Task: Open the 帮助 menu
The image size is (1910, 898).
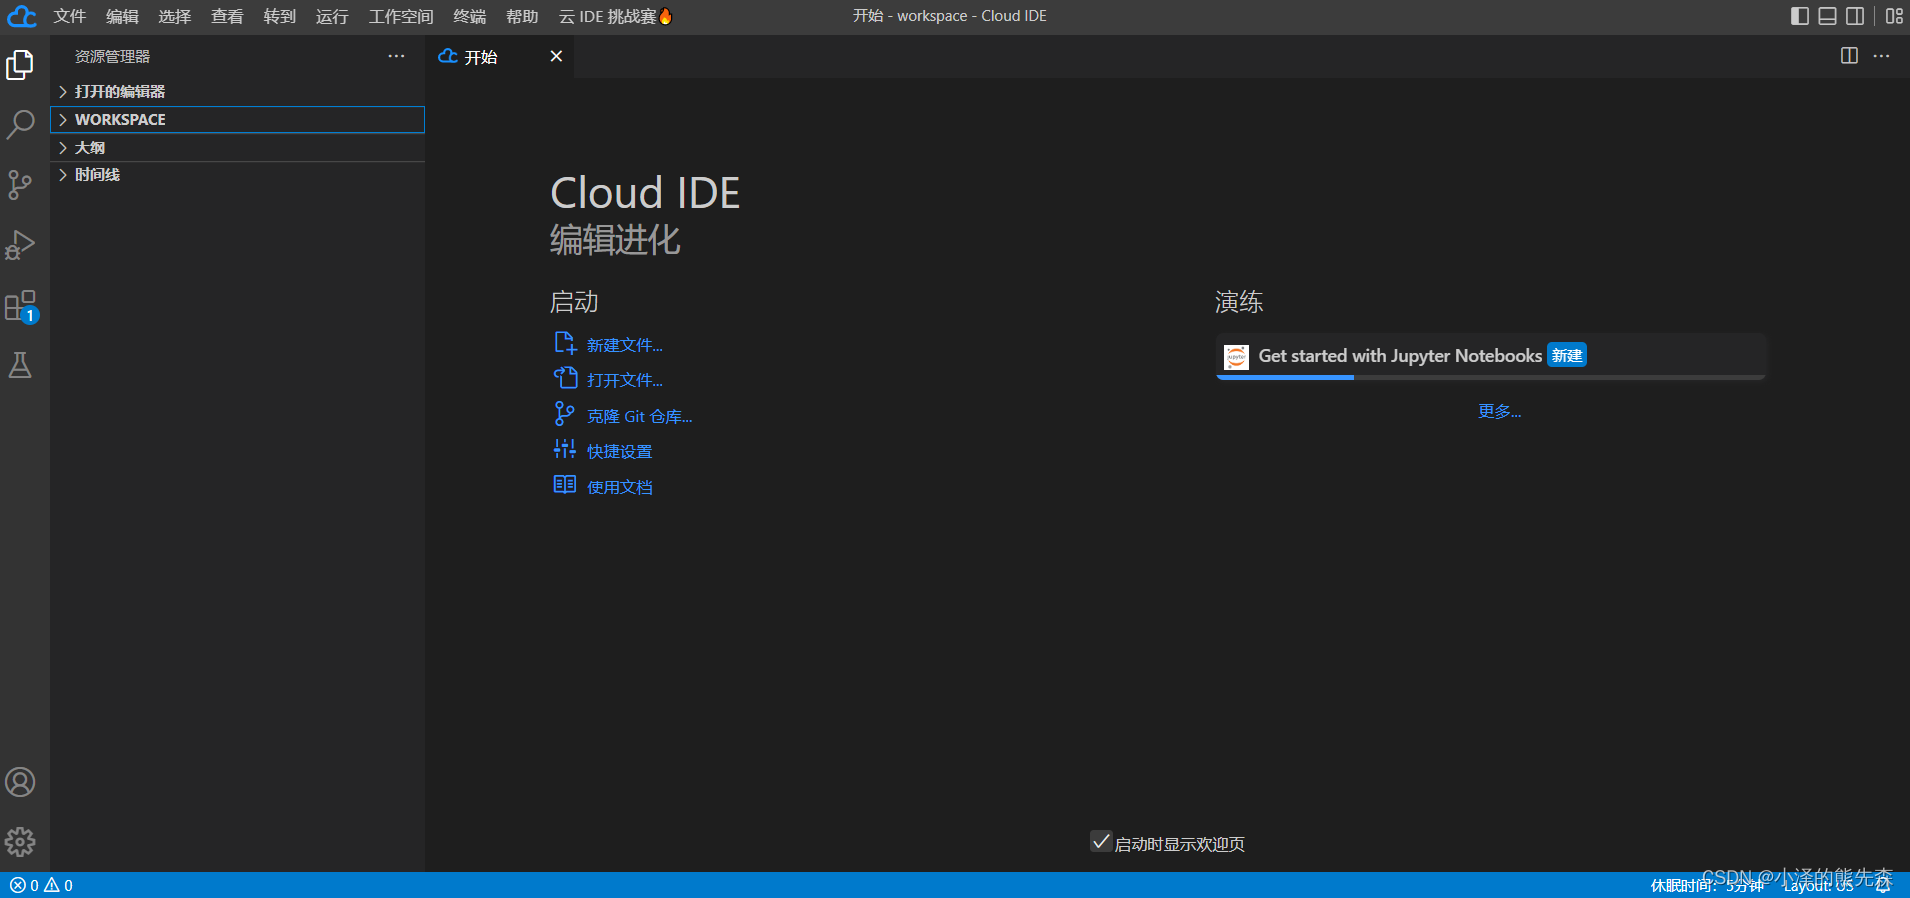Action: coord(522,16)
